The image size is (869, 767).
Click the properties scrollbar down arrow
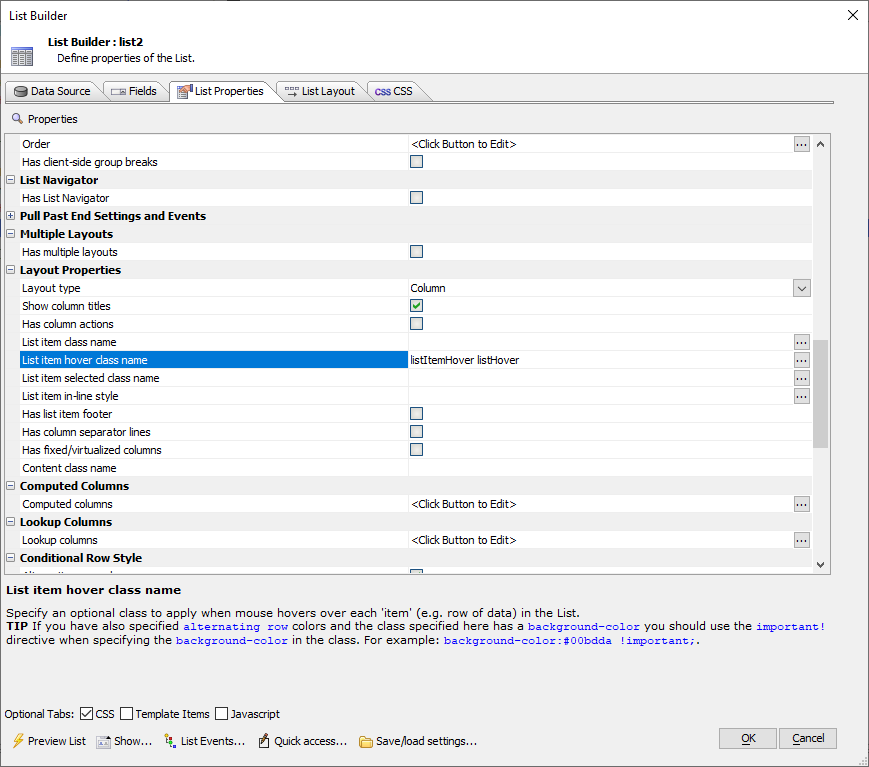point(821,565)
